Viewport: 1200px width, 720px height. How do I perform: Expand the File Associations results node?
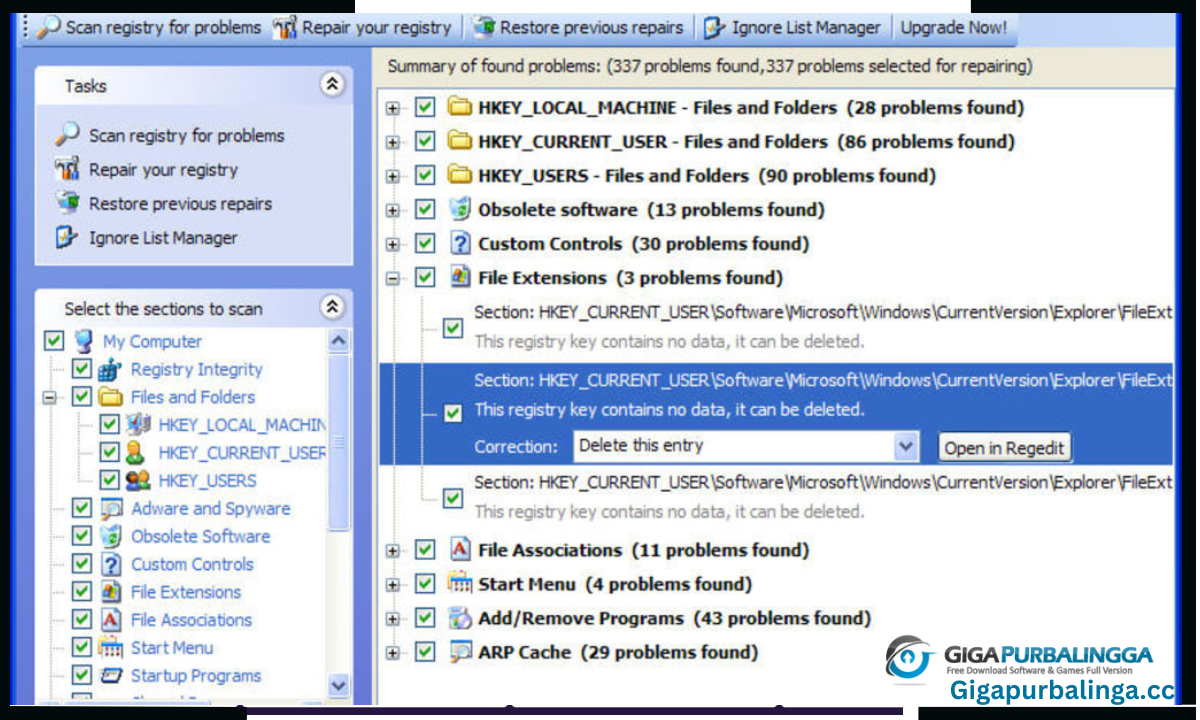pos(393,551)
